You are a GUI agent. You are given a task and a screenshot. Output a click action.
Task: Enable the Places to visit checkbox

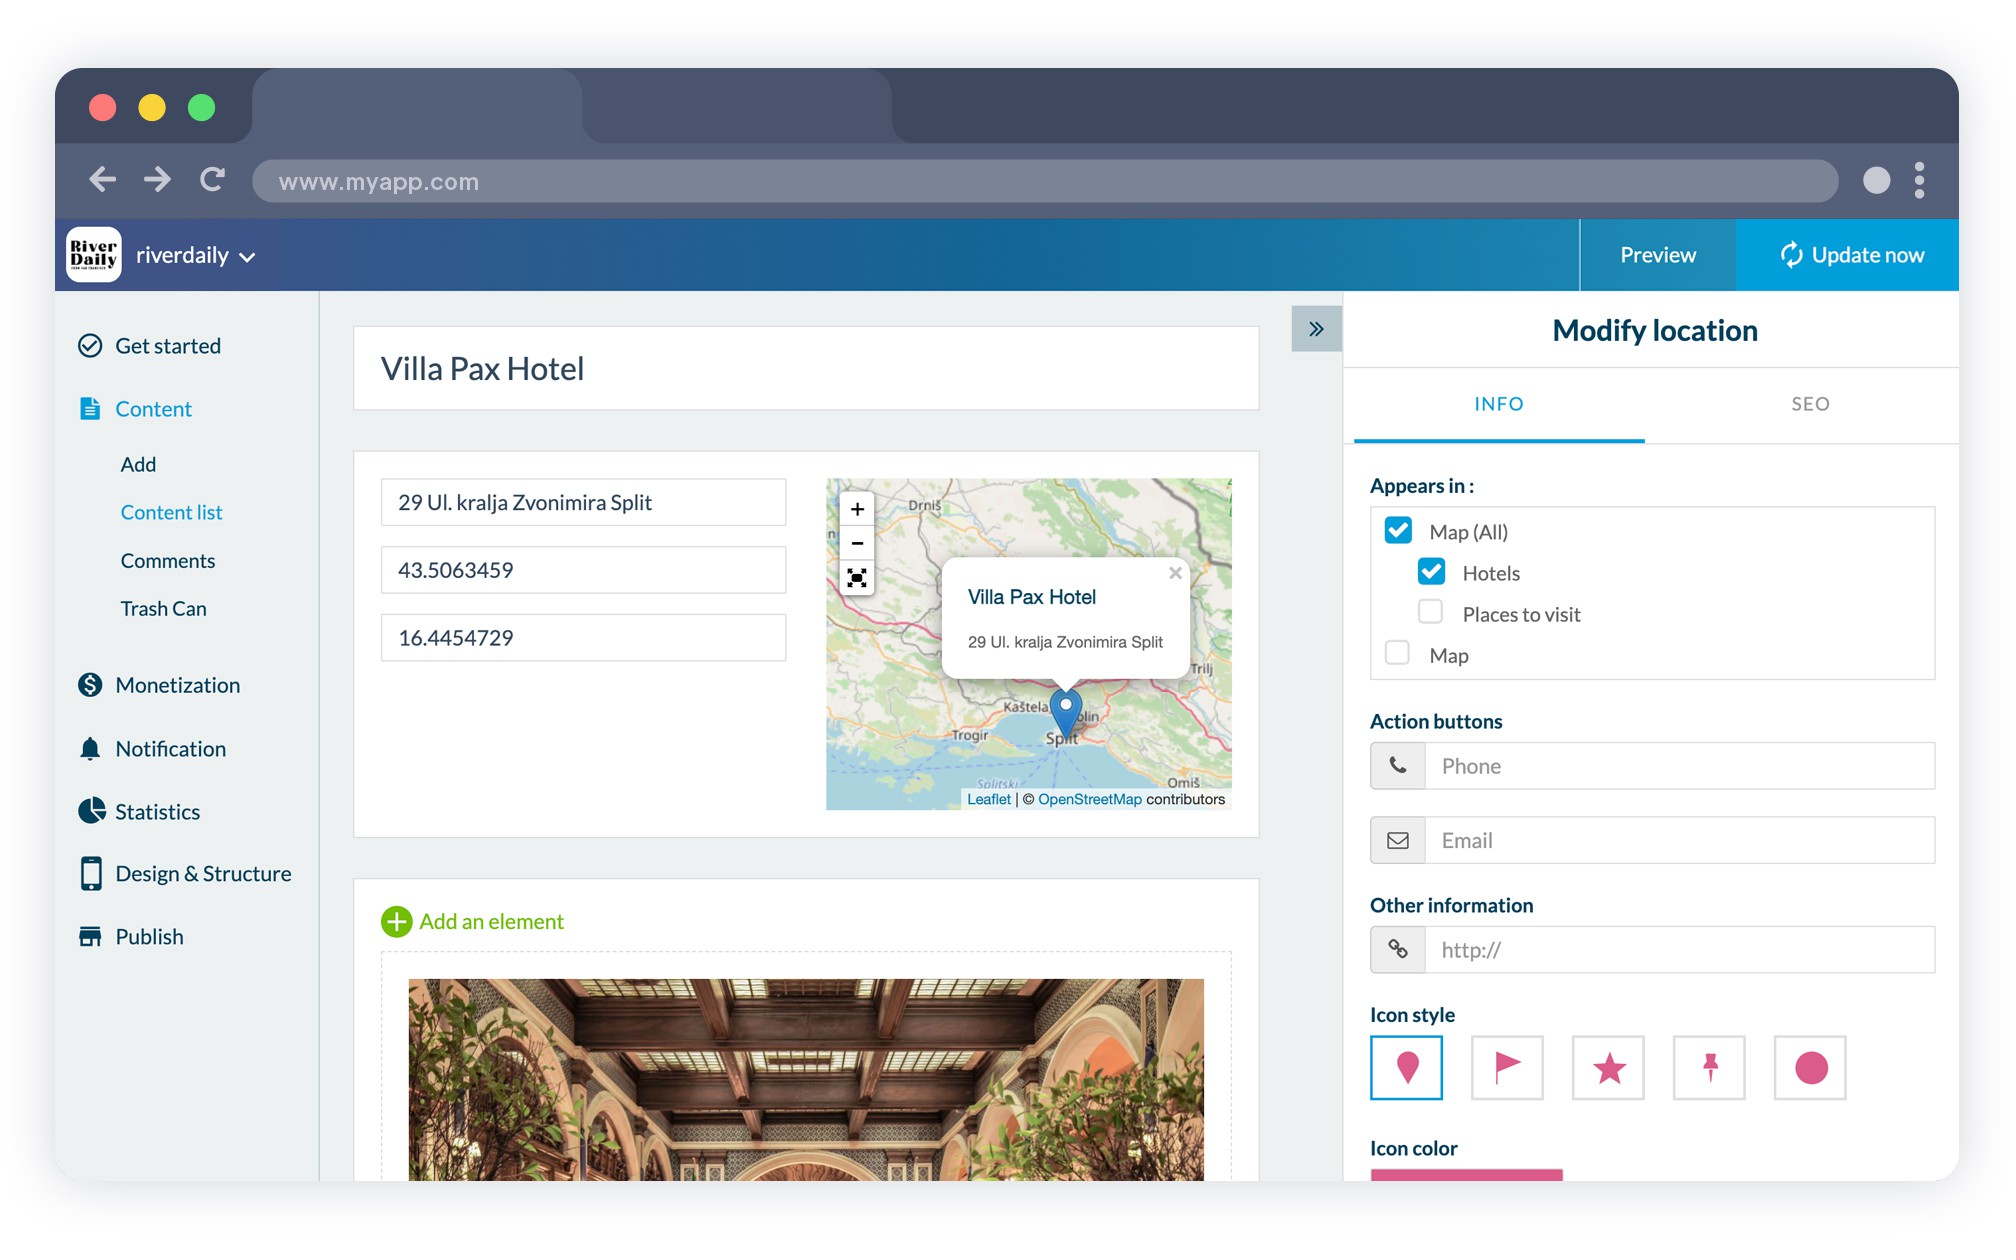pos(1430,611)
